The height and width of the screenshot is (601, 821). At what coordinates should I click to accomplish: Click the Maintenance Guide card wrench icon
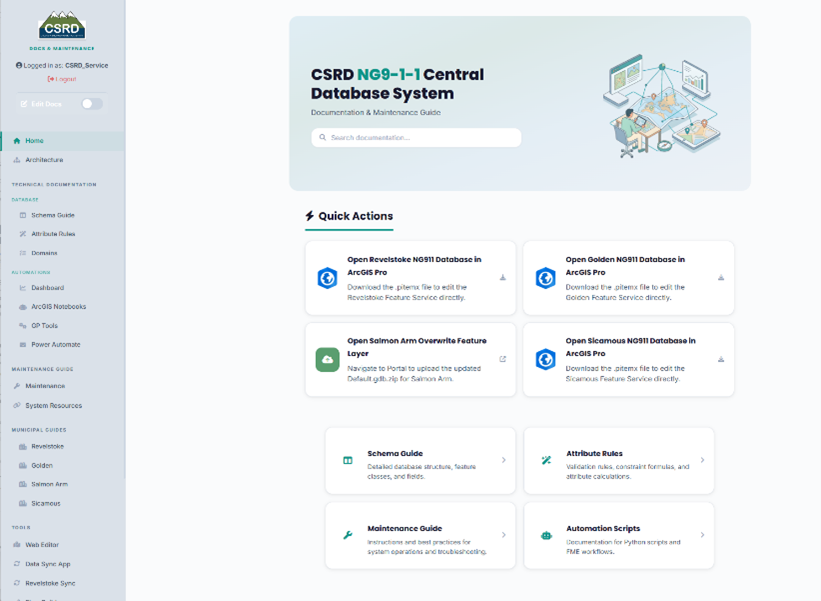pos(348,535)
